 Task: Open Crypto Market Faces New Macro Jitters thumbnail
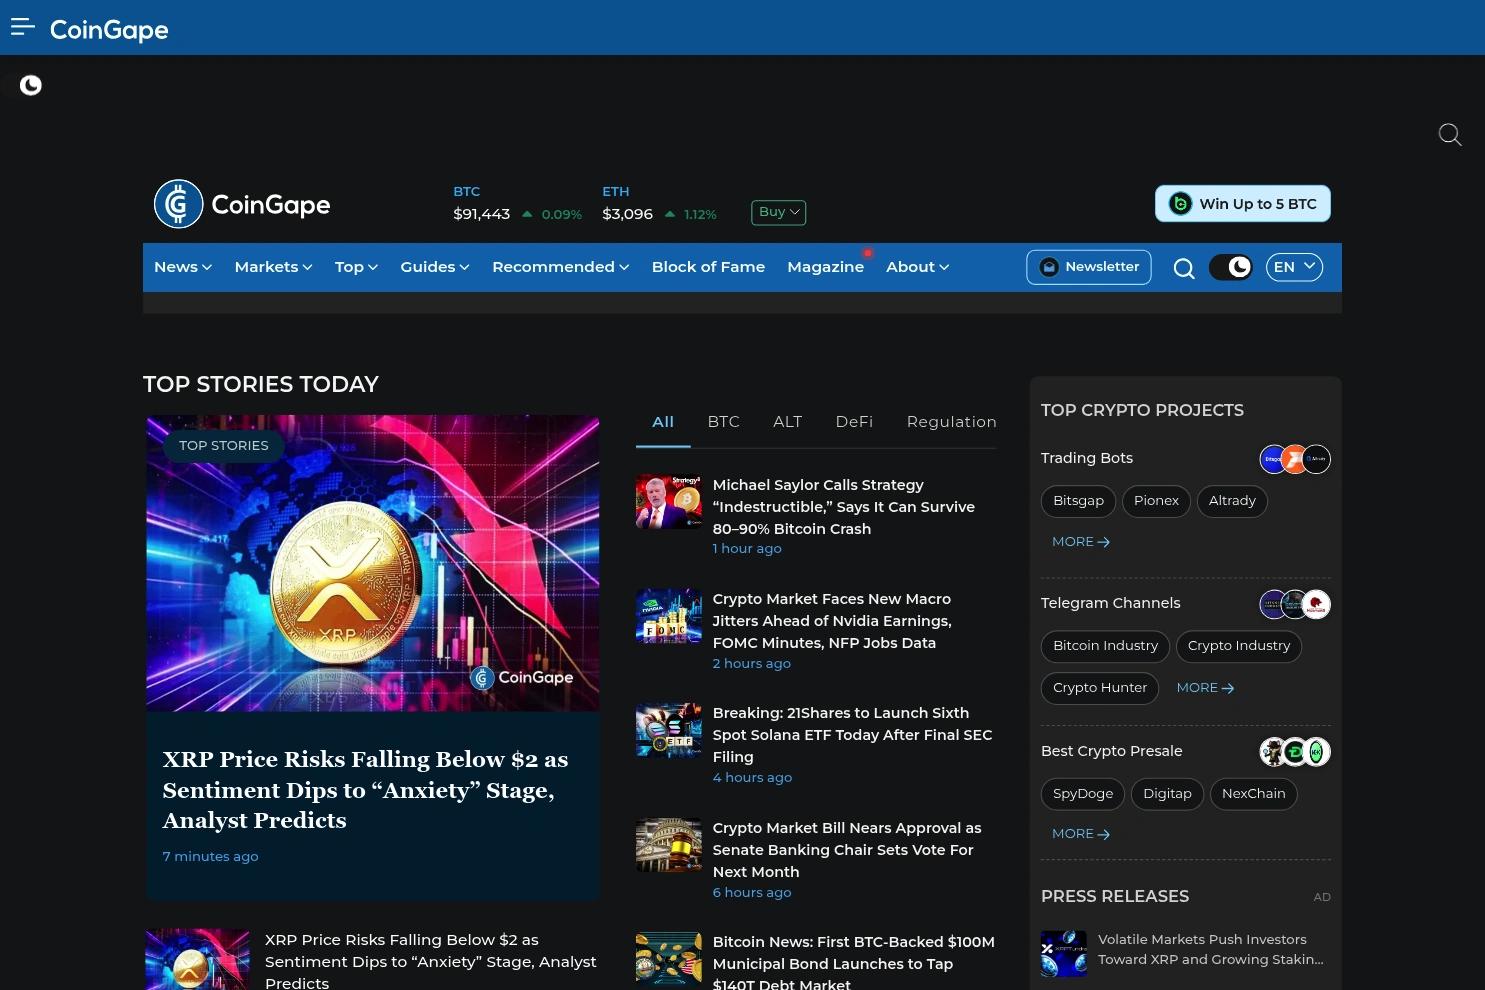tap(669, 616)
